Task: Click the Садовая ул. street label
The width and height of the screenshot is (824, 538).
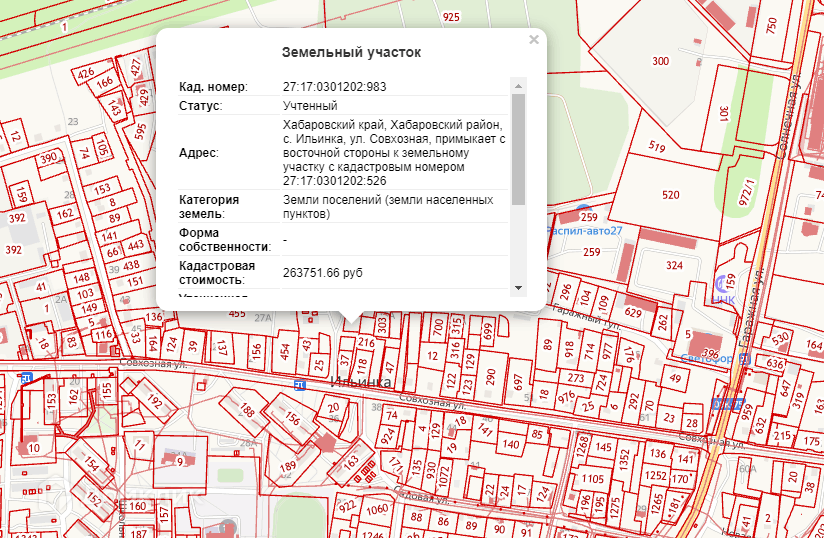Action: 422,495
